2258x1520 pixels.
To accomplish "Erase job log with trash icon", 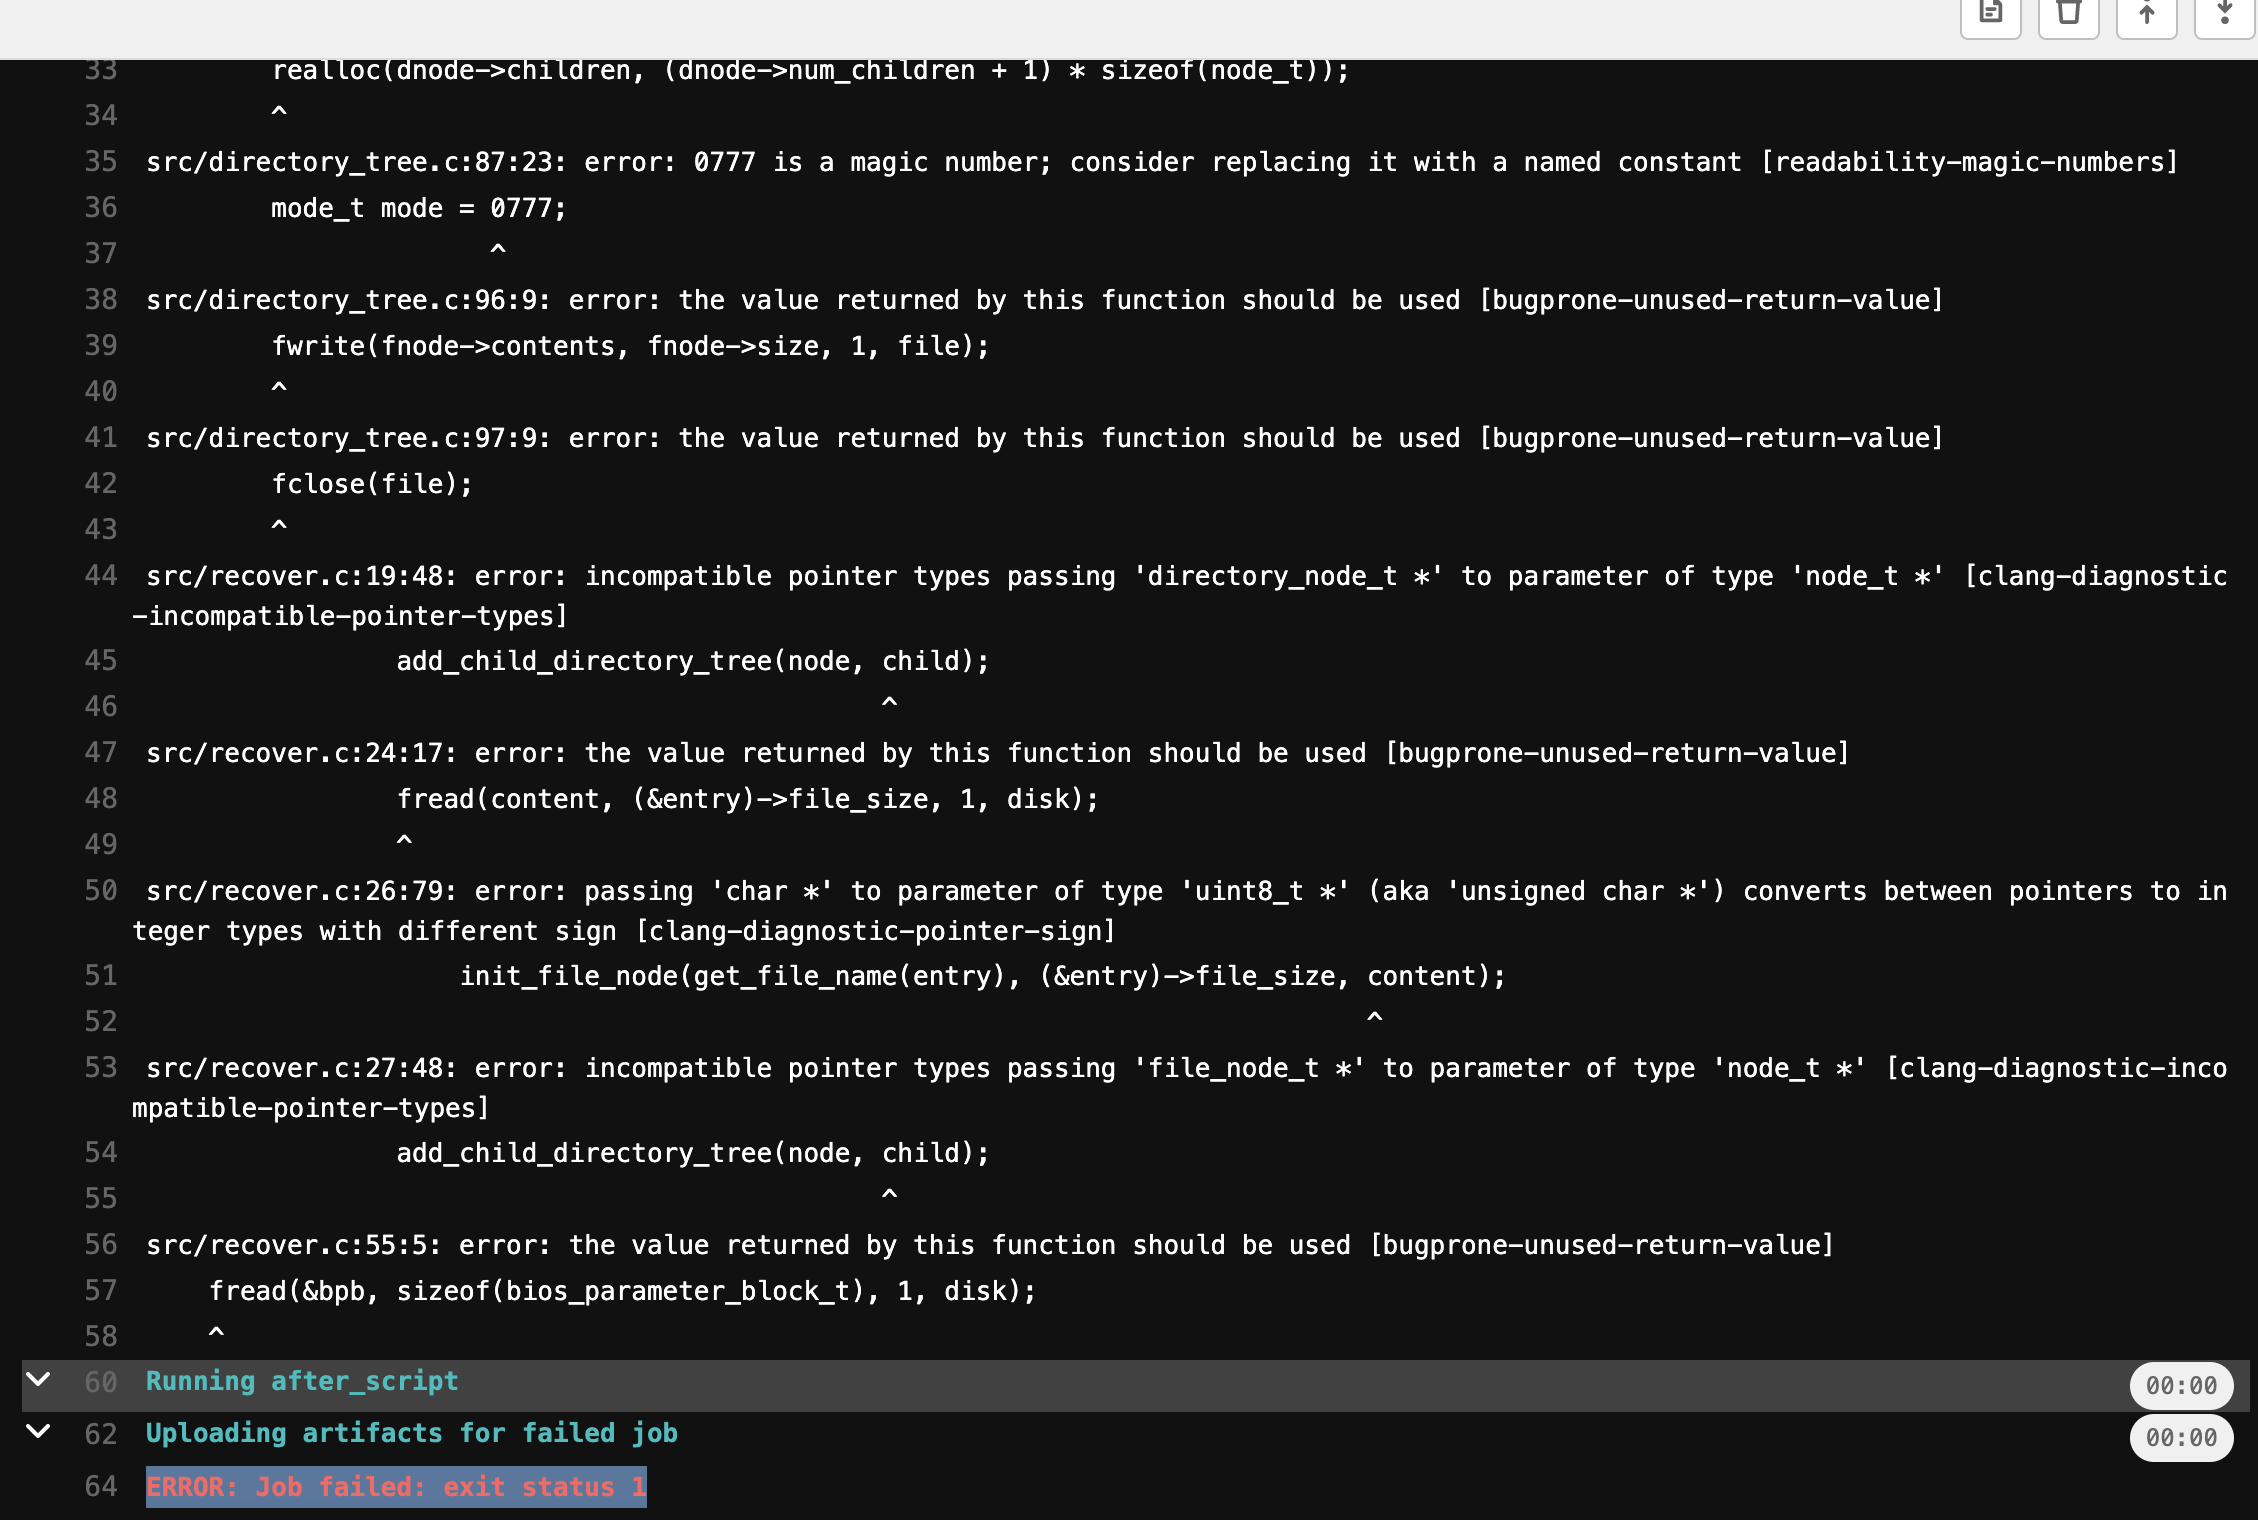I will point(2068,14).
